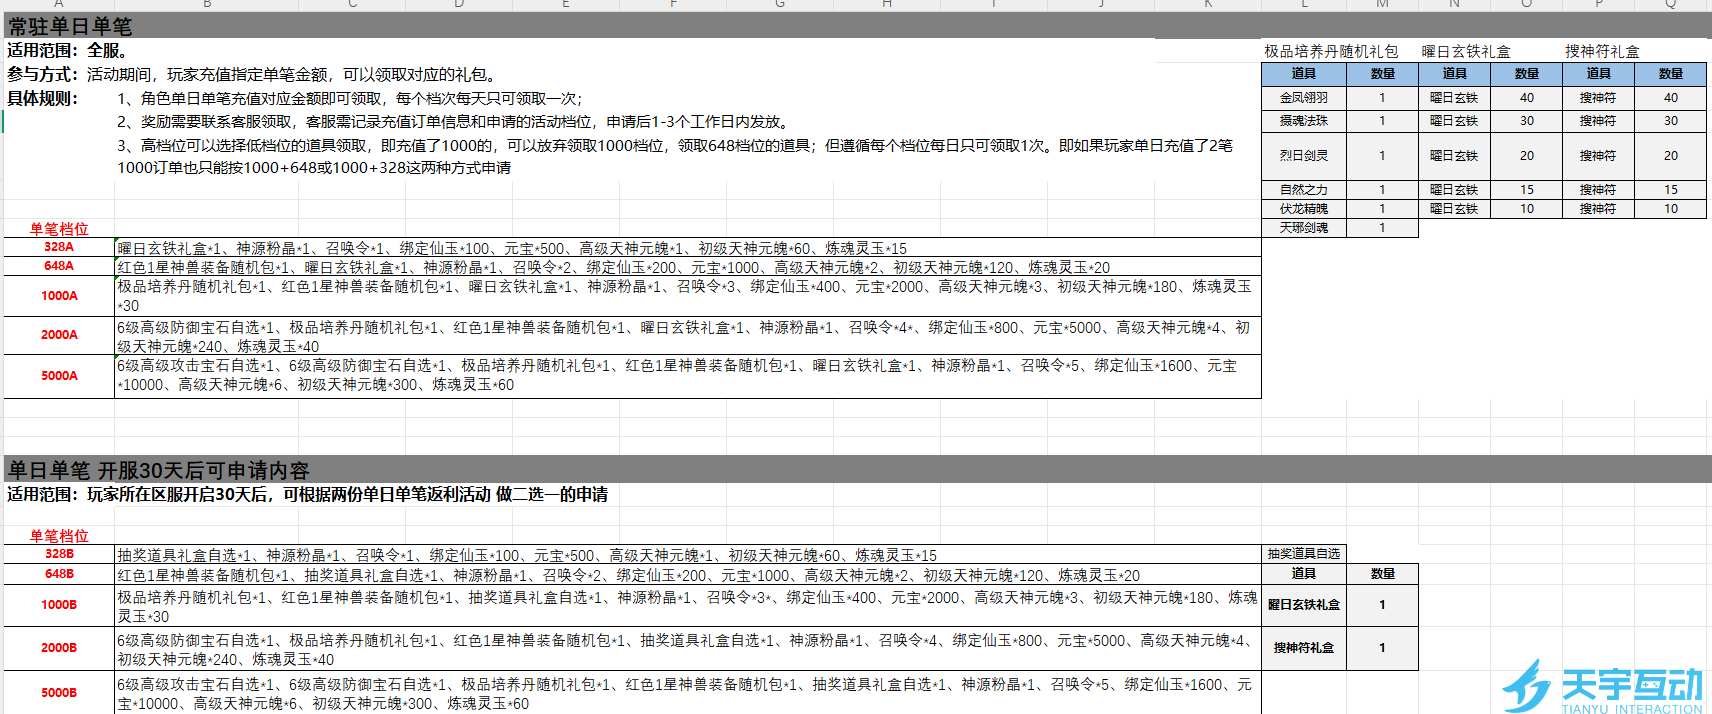Click the 天宇互动 logo image
This screenshot has width=1712, height=714.
pos(1602,687)
